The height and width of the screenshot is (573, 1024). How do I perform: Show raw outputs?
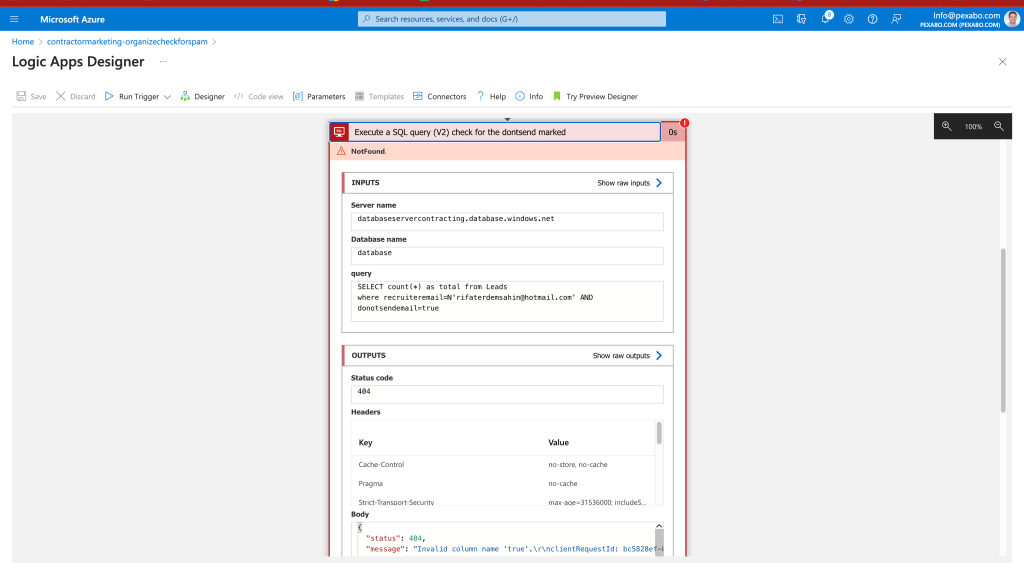(628, 355)
